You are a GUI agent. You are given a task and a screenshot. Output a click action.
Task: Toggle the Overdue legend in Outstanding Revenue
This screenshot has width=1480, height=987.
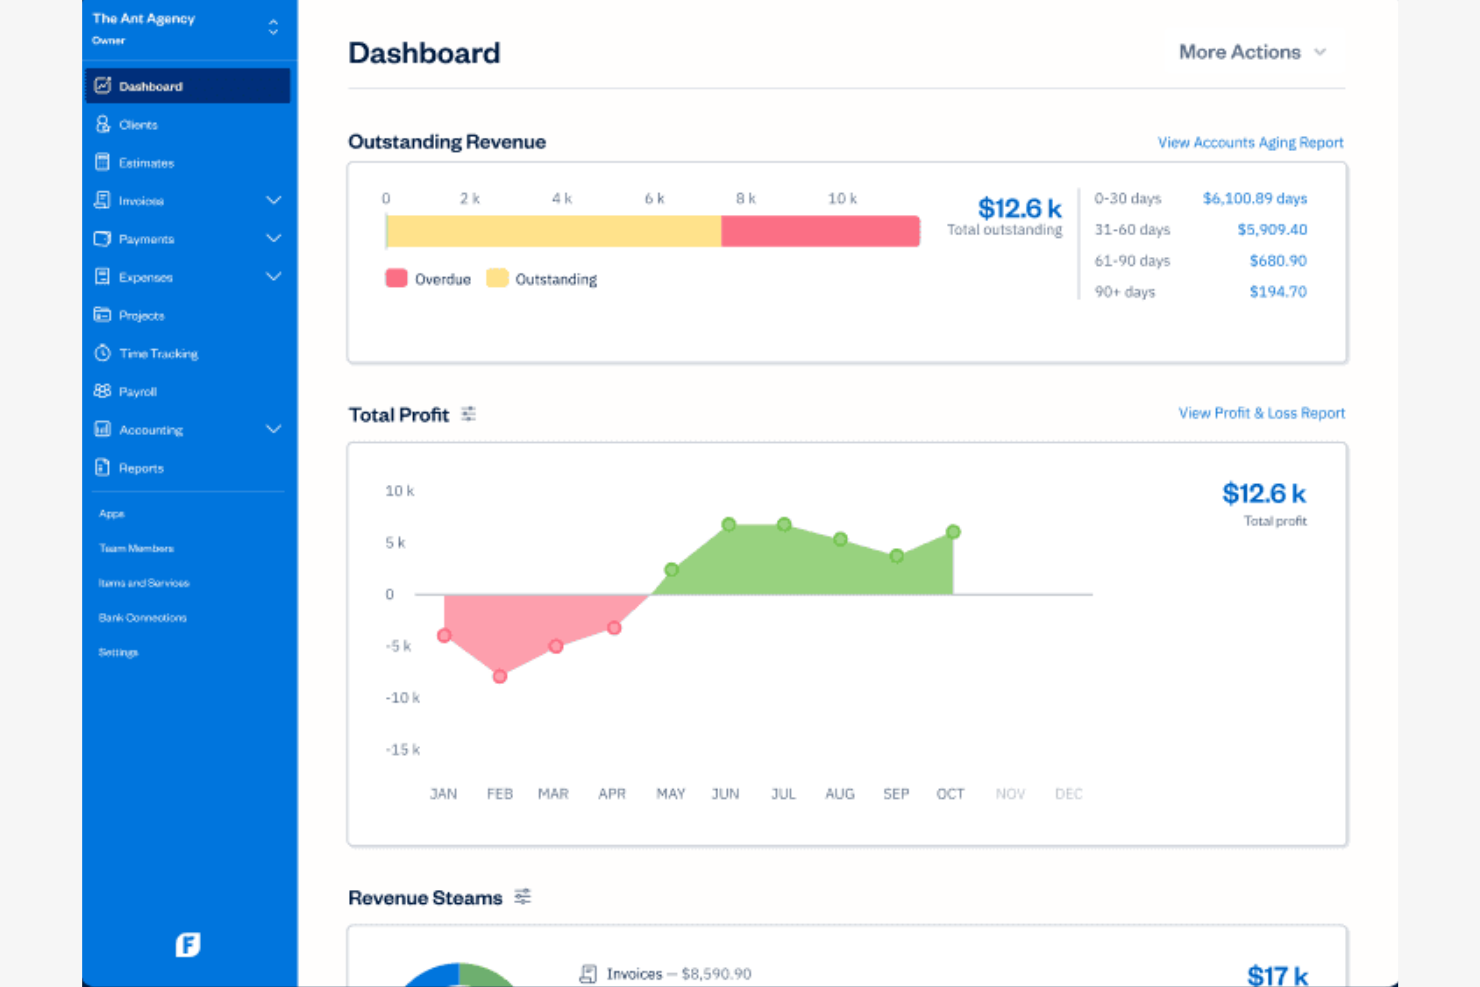coord(395,278)
